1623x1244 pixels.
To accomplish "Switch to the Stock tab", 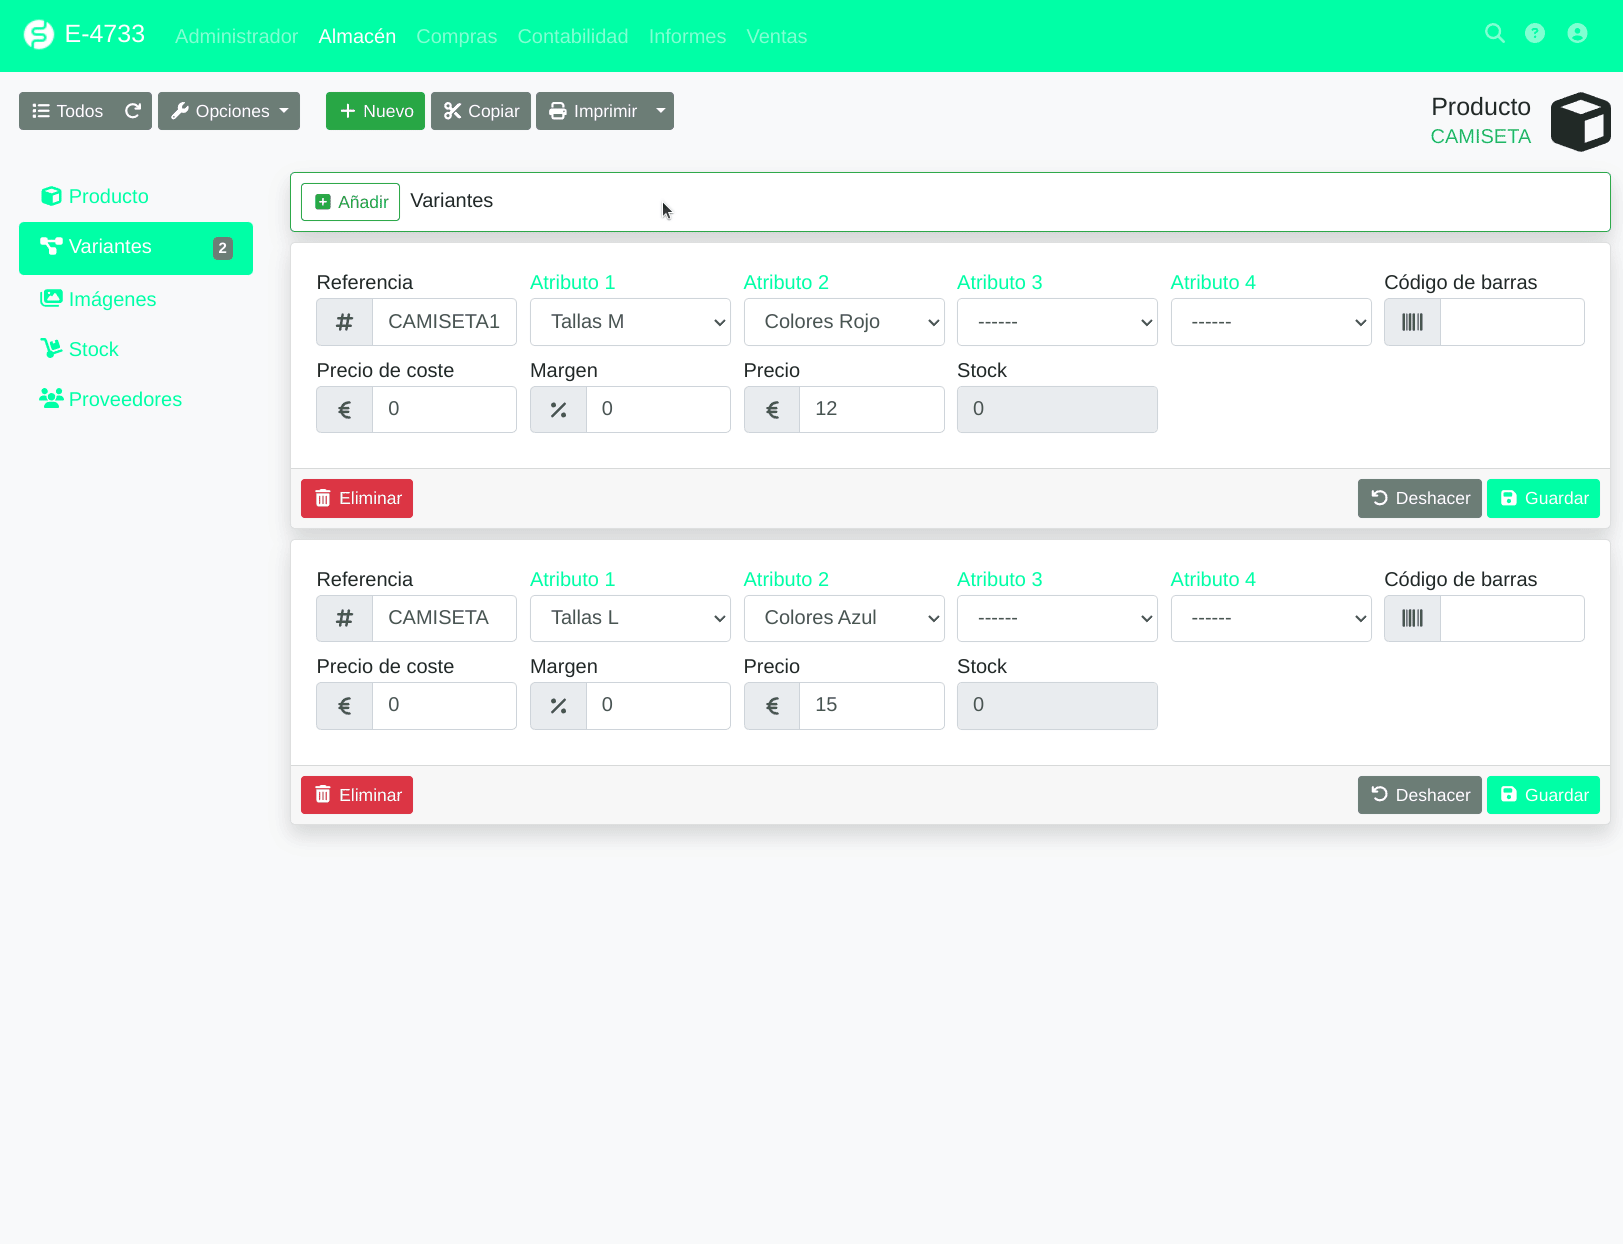I will tap(136, 349).
